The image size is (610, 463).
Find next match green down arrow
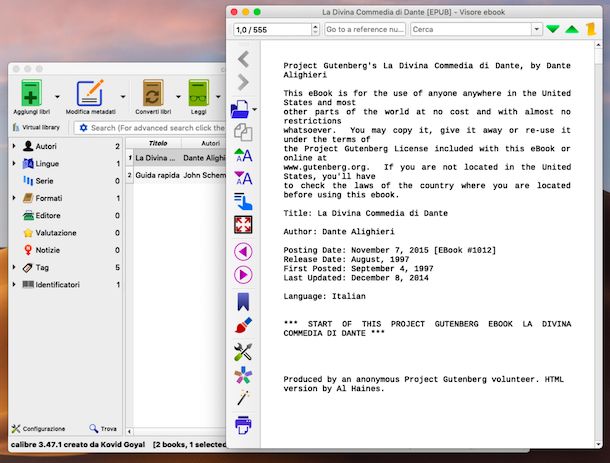click(x=553, y=29)
